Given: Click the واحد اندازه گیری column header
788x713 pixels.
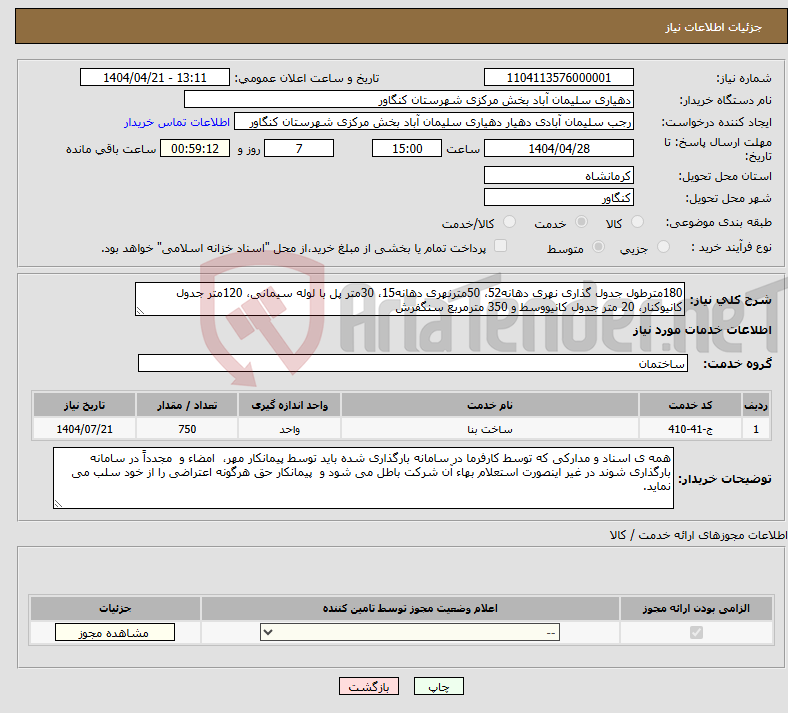Looking at the screenshot, I should click(x=289, y=405).
